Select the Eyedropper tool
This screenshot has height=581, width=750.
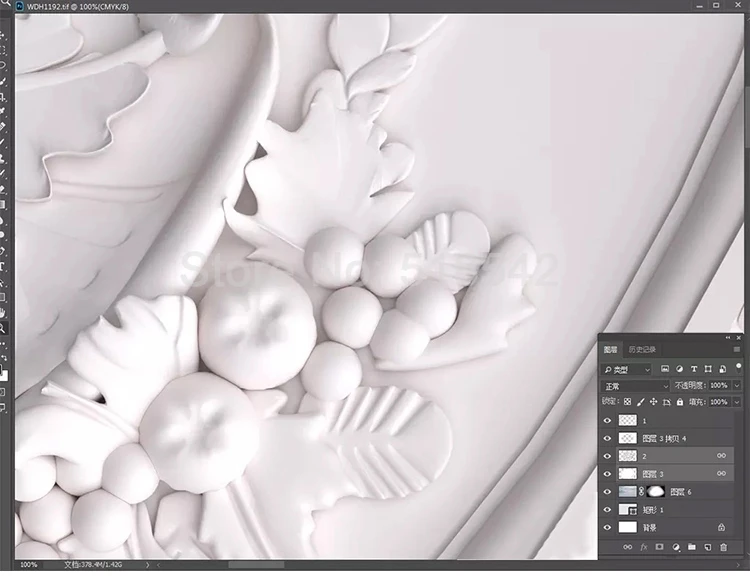tap(2, 111)
